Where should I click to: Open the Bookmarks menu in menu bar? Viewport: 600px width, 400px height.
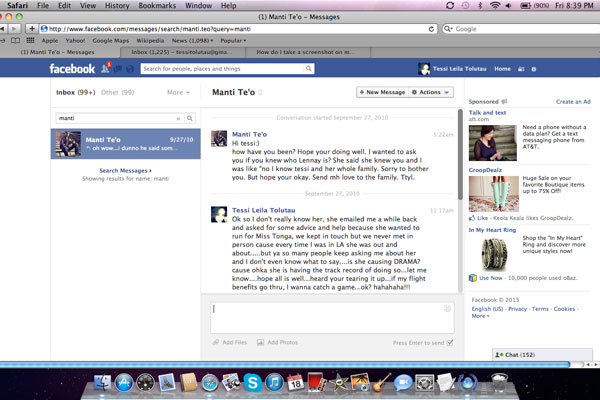pos(154,6)
